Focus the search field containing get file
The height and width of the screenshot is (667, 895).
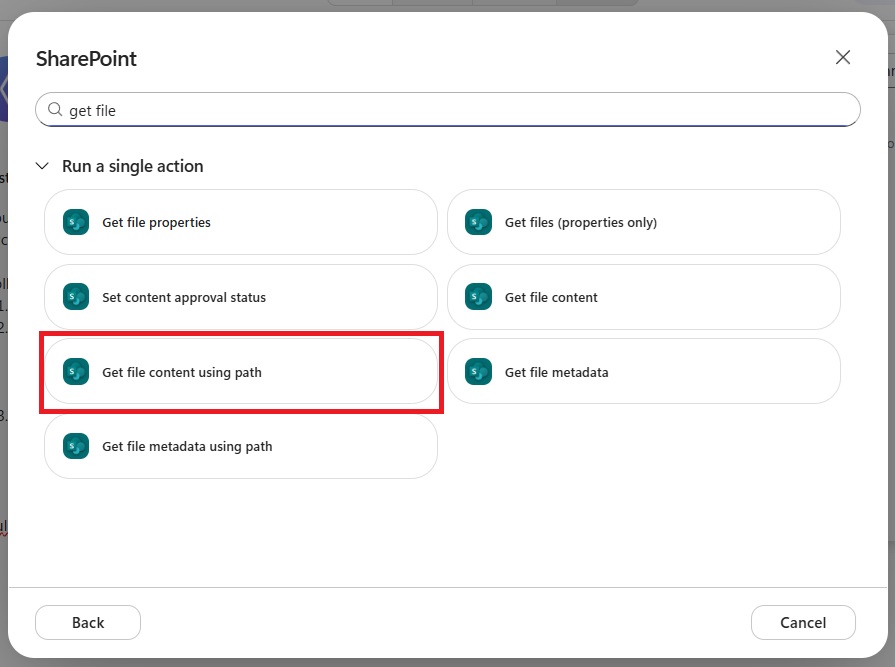click(448, 110)
